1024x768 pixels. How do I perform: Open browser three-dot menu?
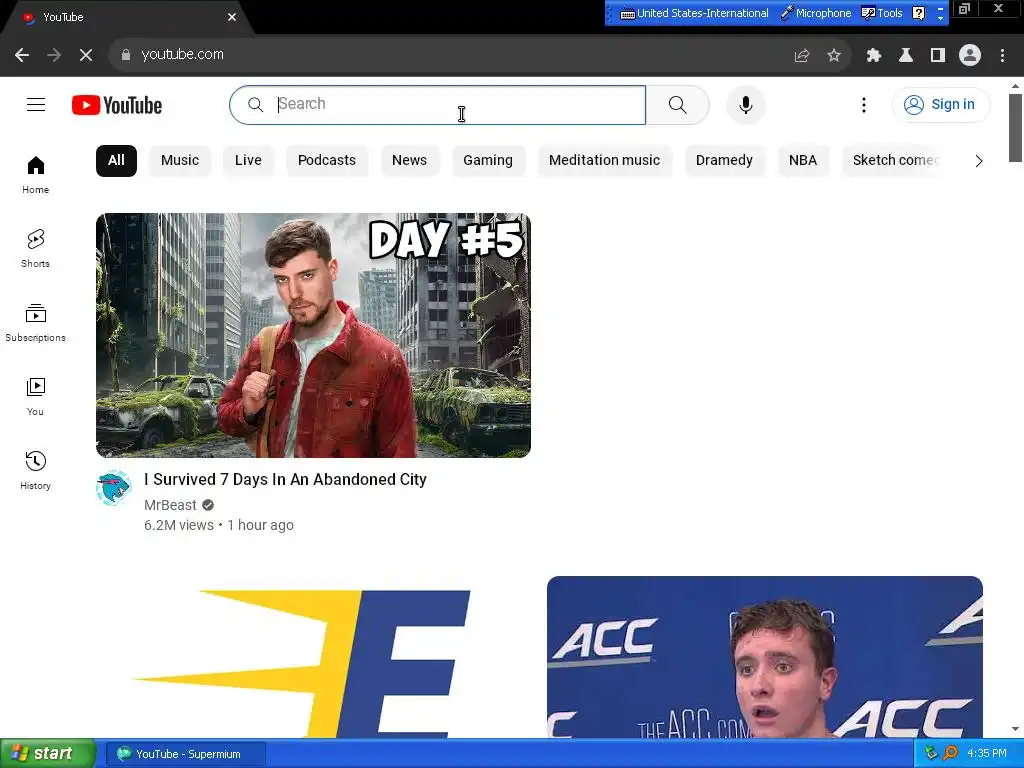pyautogui.click(x=1002, y=56)
